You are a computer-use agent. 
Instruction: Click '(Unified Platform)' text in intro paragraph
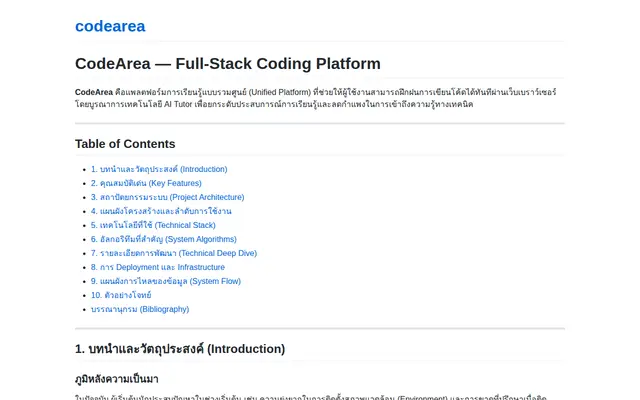280,92
